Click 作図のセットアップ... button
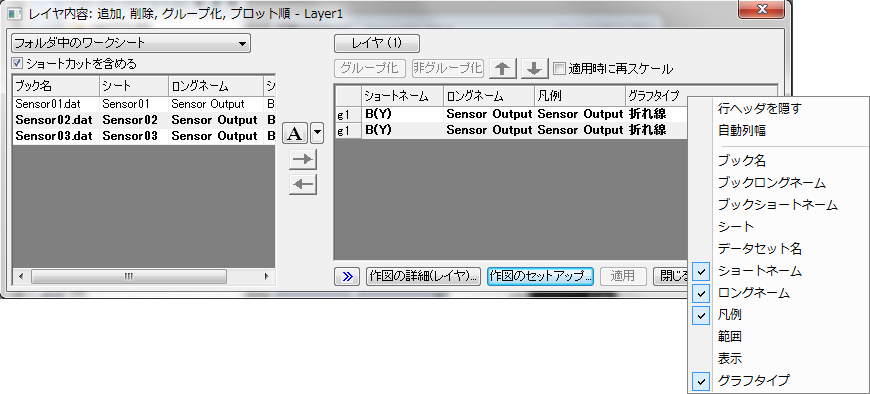 click(x=540, y=276)
